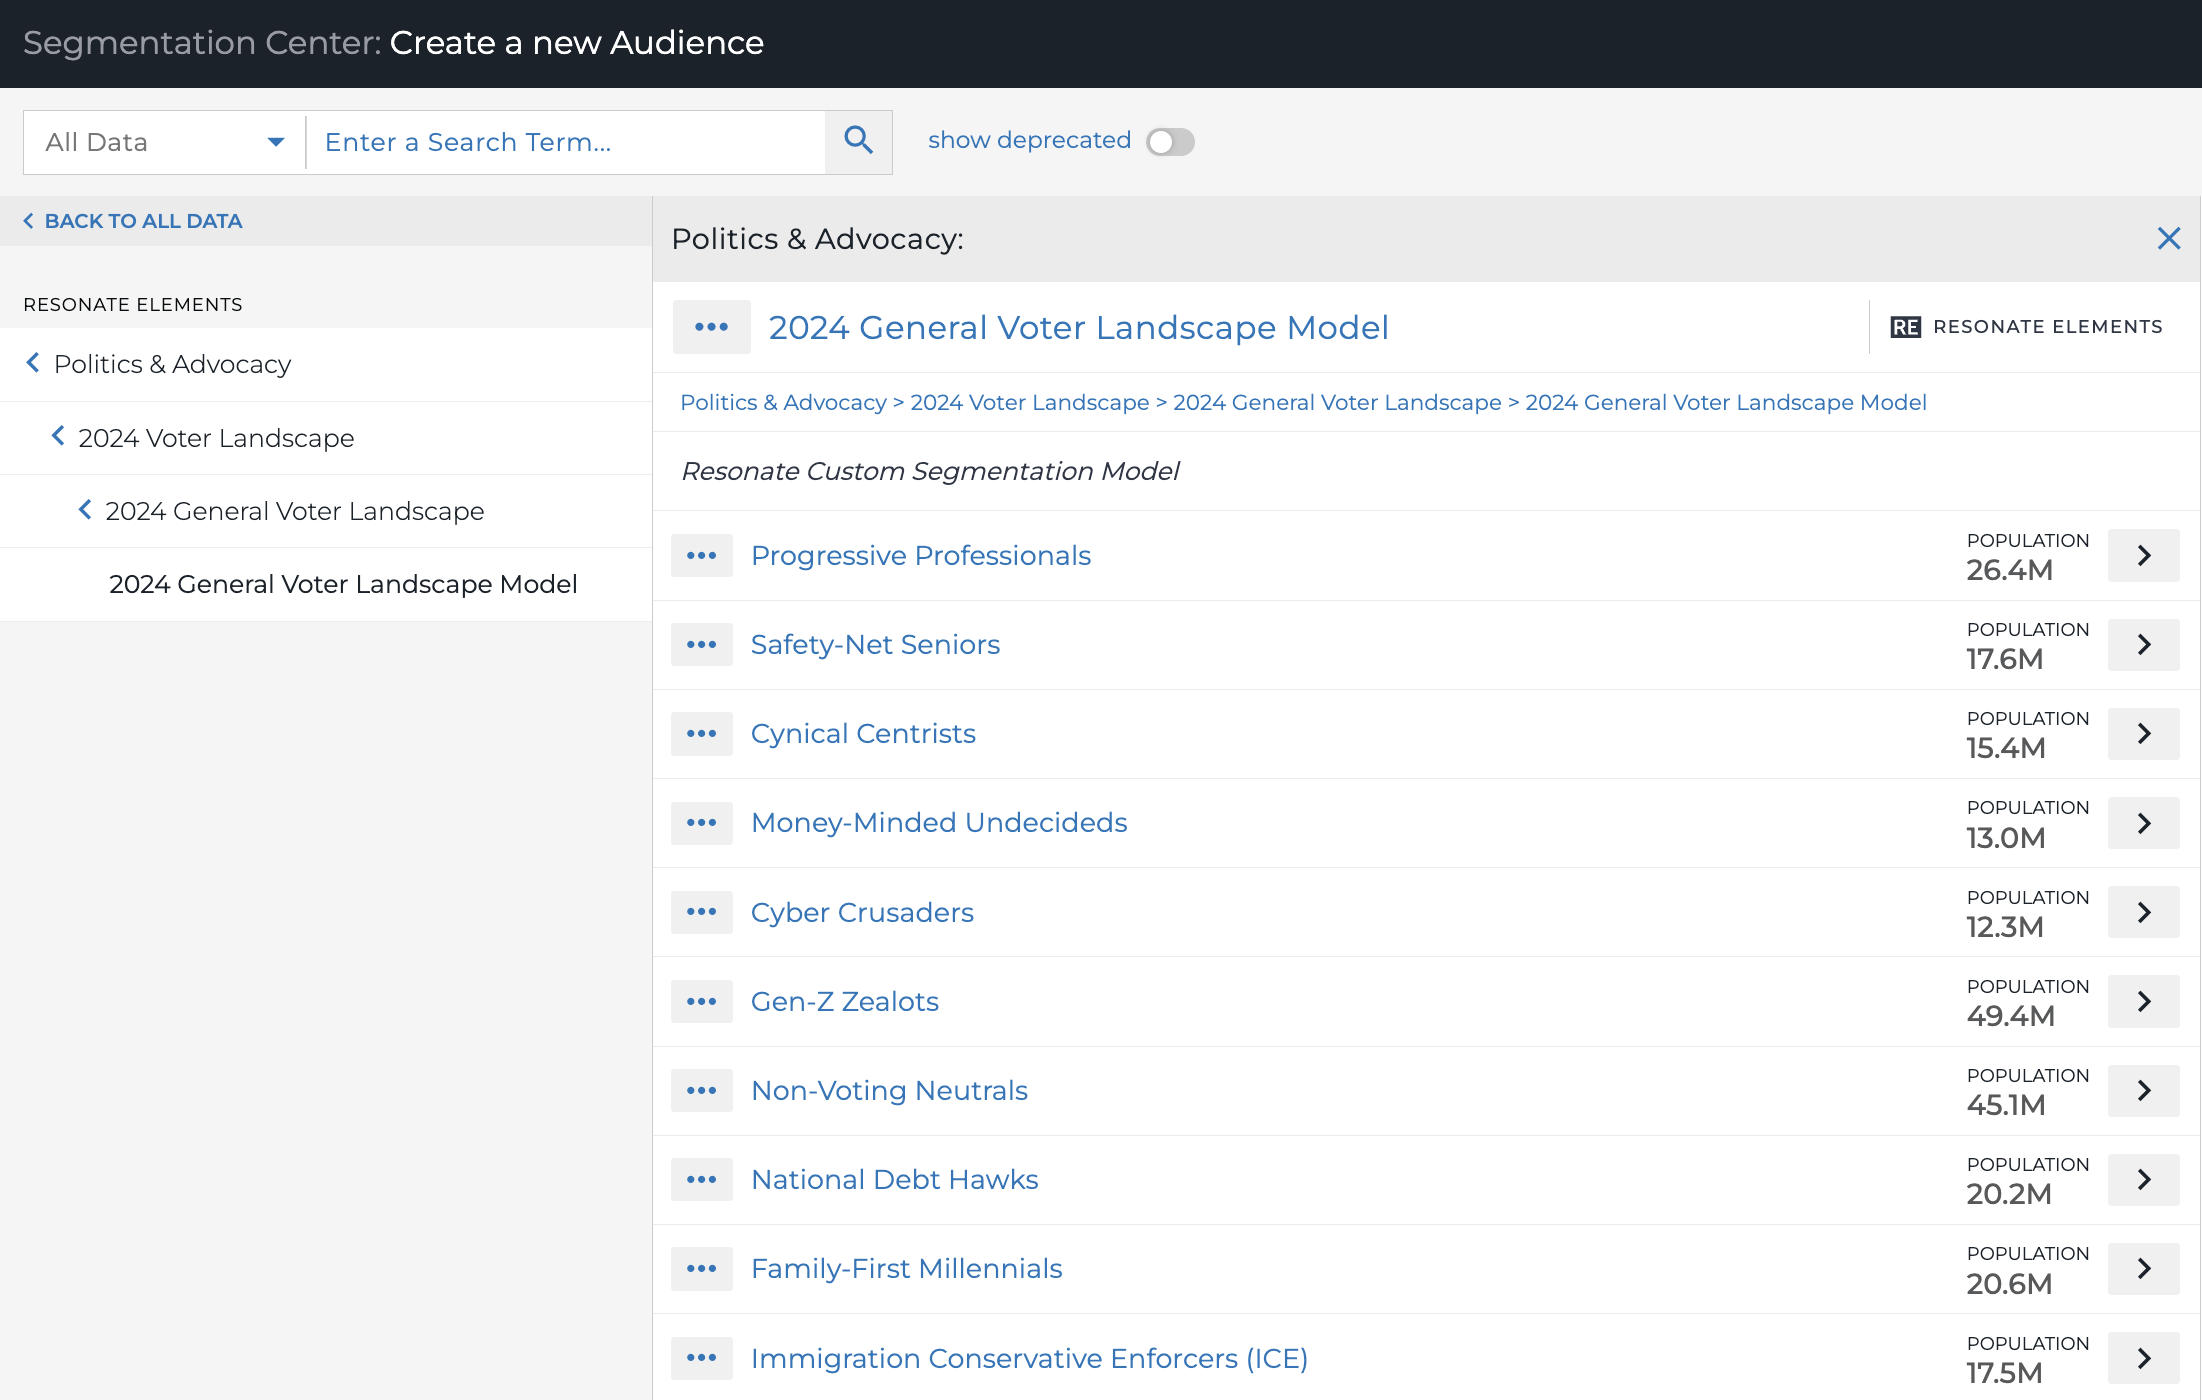Click Back to All Data link
The image size is (2202, 1400).
133,221
